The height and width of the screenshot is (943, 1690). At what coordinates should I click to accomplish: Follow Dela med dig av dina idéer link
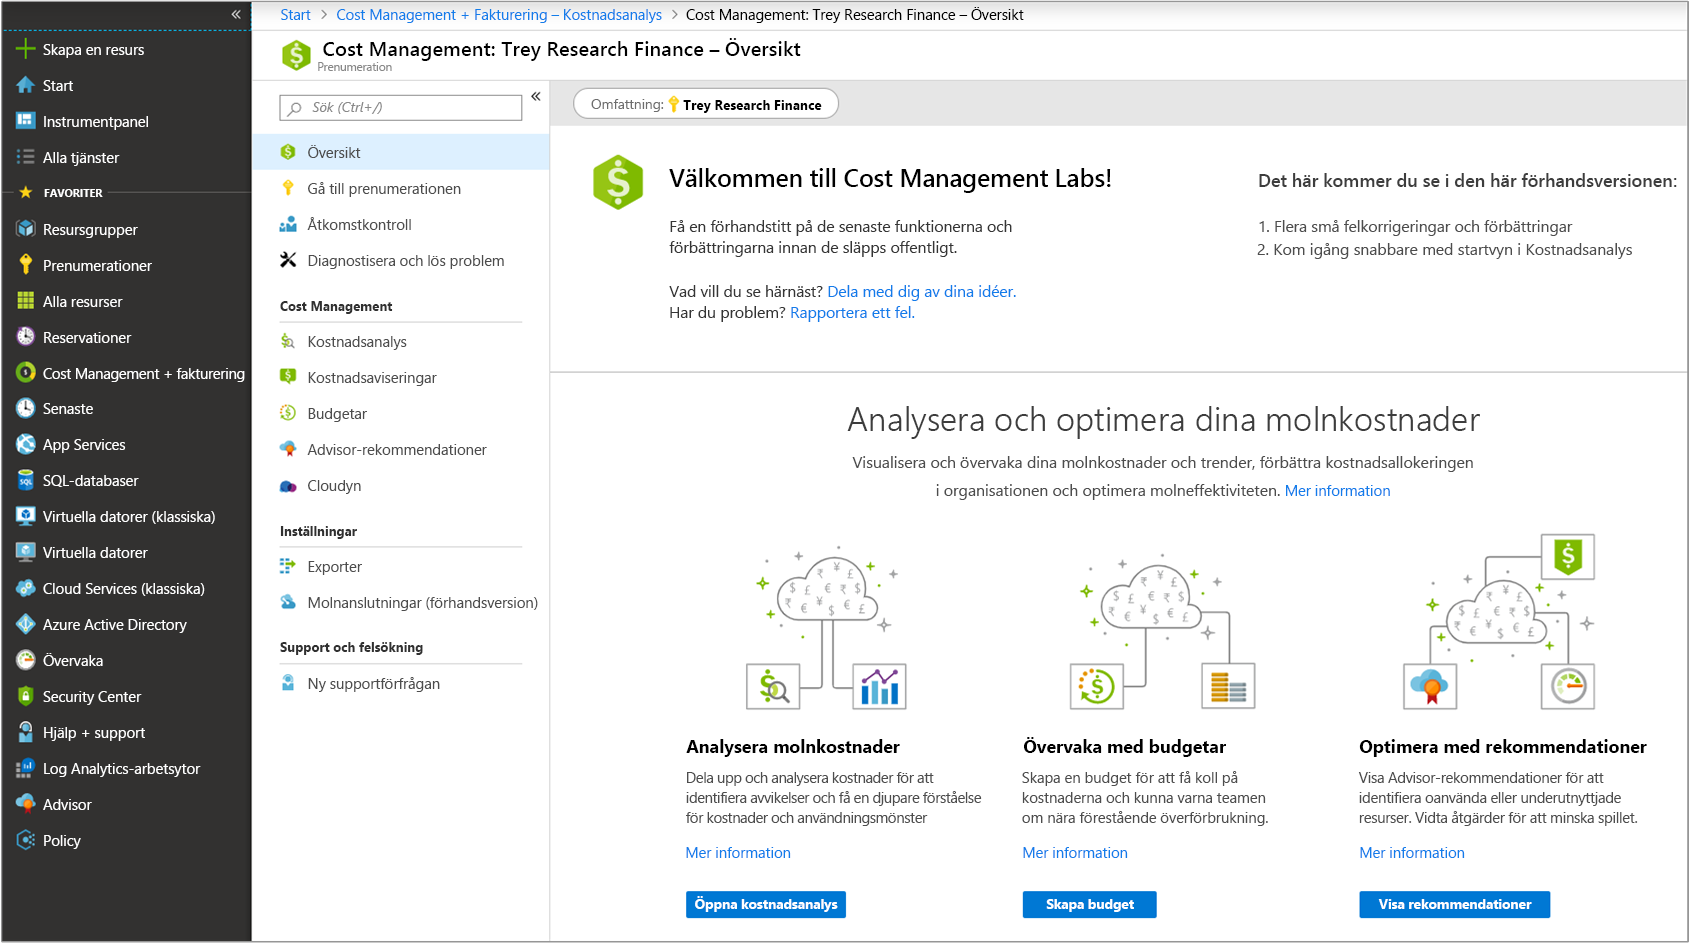921,291
